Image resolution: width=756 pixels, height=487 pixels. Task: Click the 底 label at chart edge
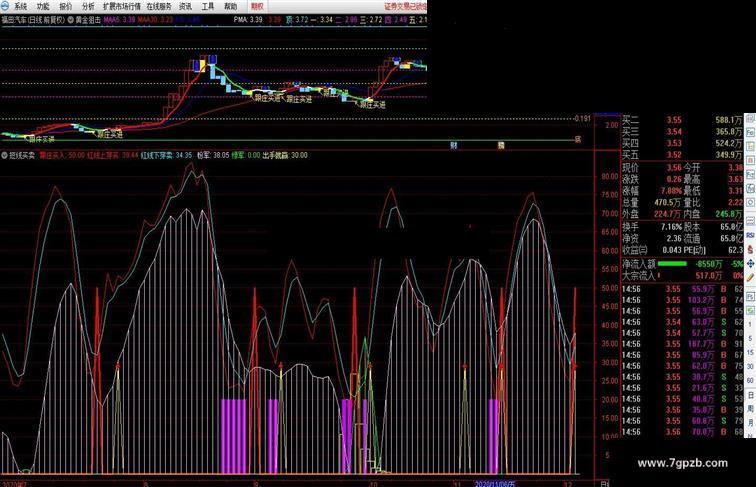click(x=578, y=140)
